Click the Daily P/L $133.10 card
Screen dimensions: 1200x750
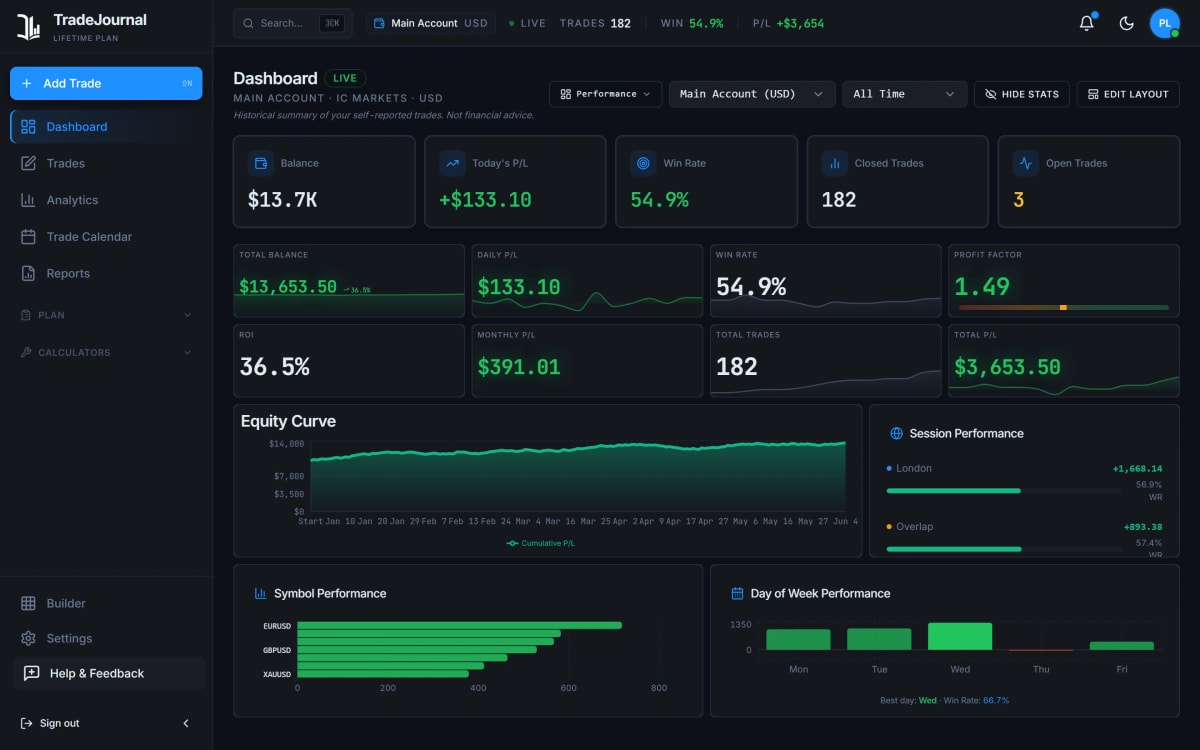click(x=587, y=279)
